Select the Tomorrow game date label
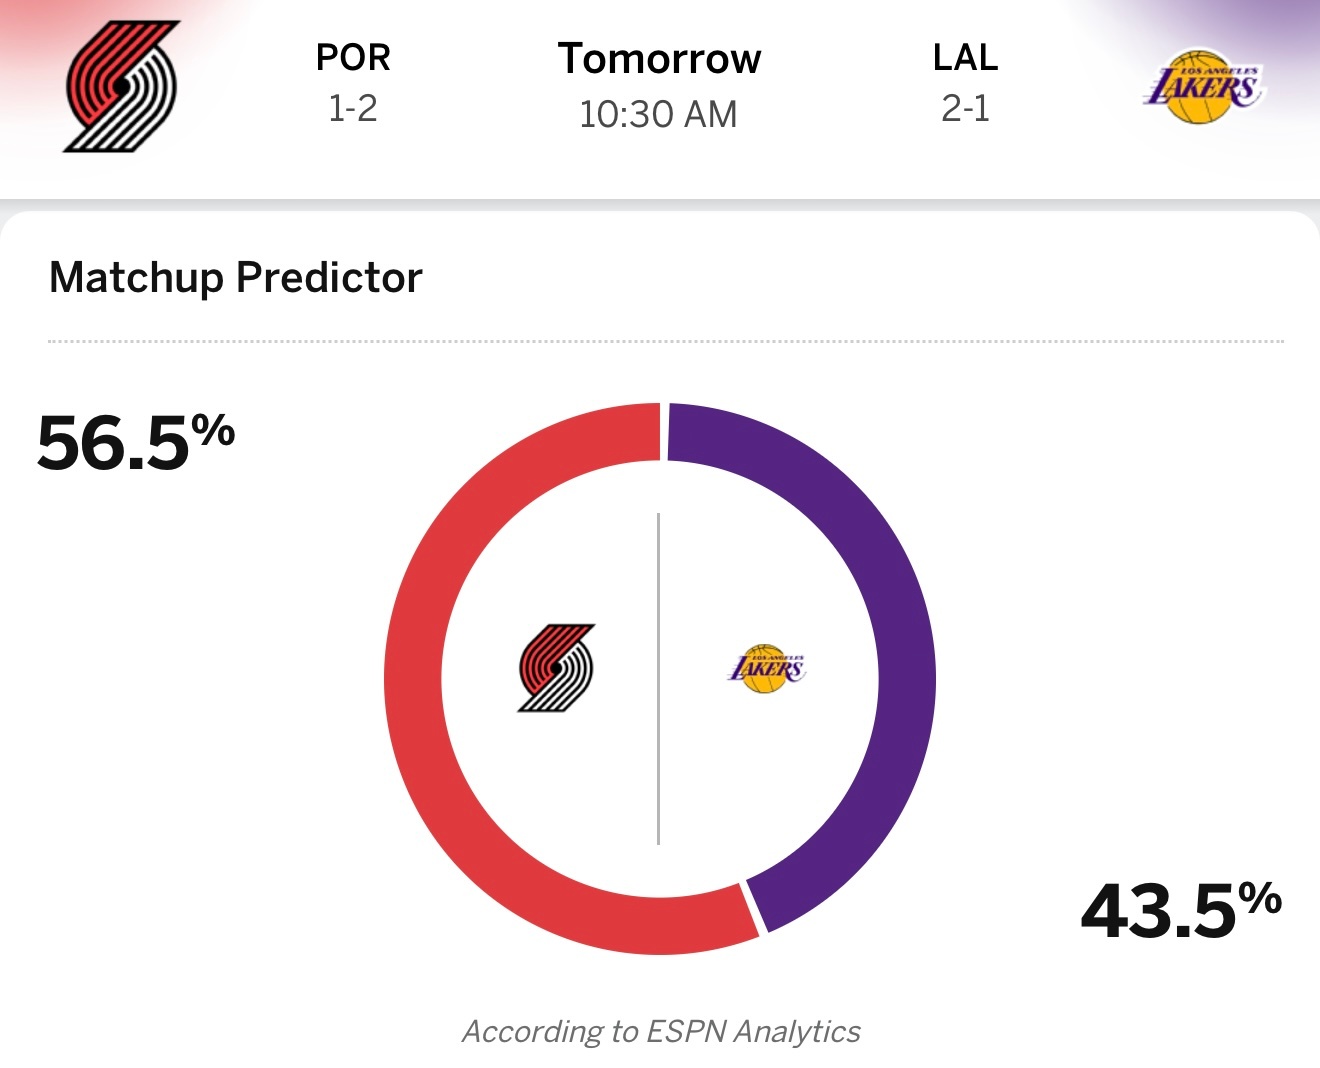This screenshot has width=1320, height=1068. (659, 59)
